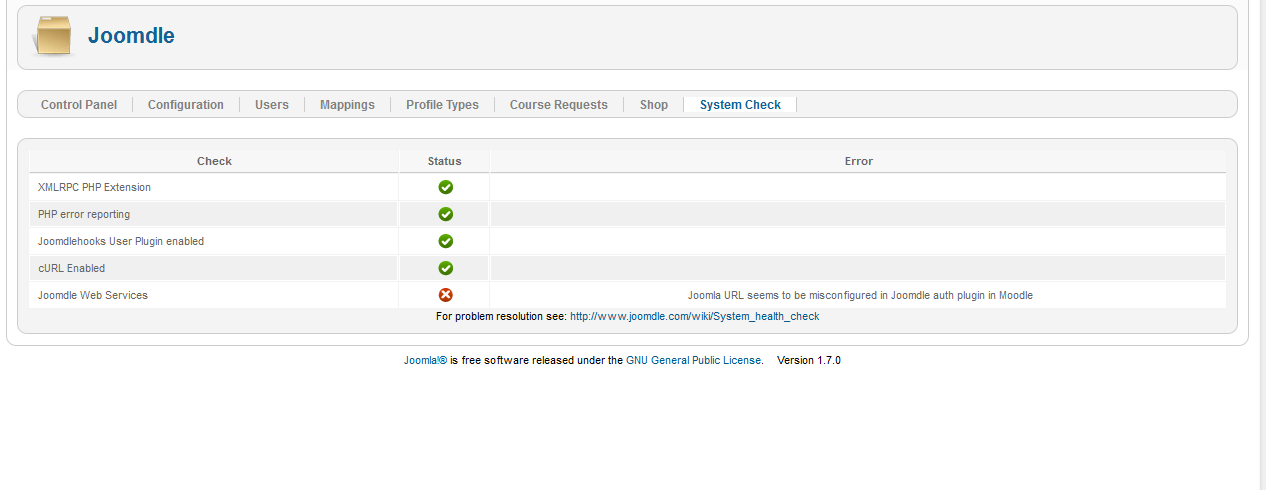Click red error icon for Joomdle Web Services
The image size is (1266, 490).
pyautogui.click(x=445, y=295)
